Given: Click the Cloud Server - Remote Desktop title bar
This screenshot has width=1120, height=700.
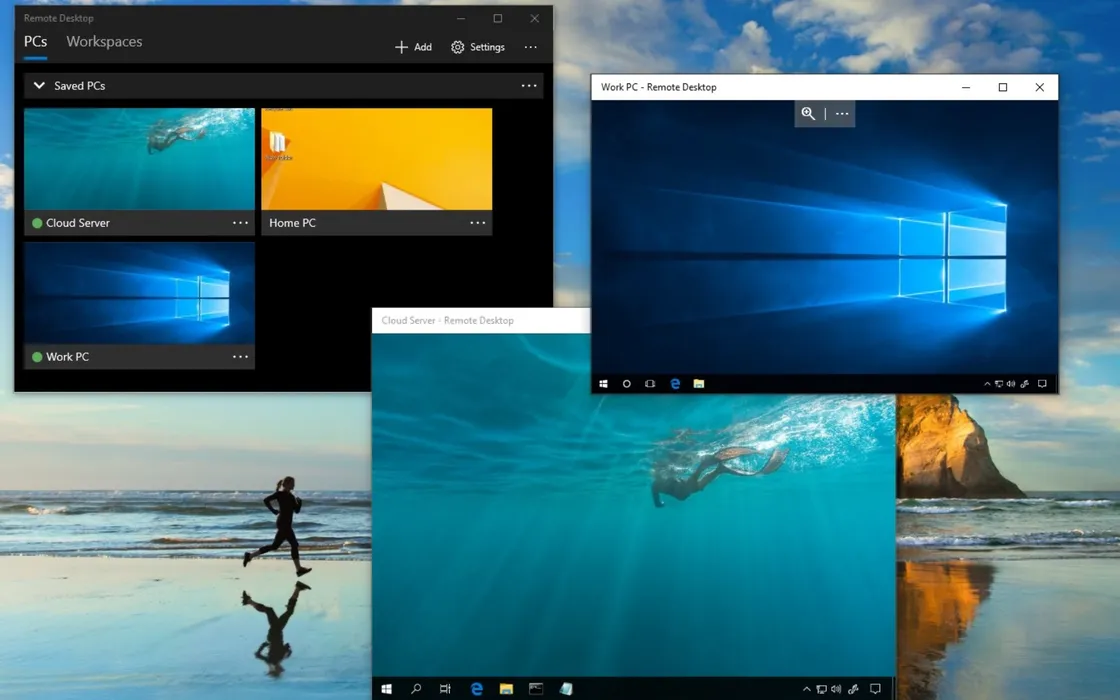Looking at the screenshot, I should [x=481, y=321].
